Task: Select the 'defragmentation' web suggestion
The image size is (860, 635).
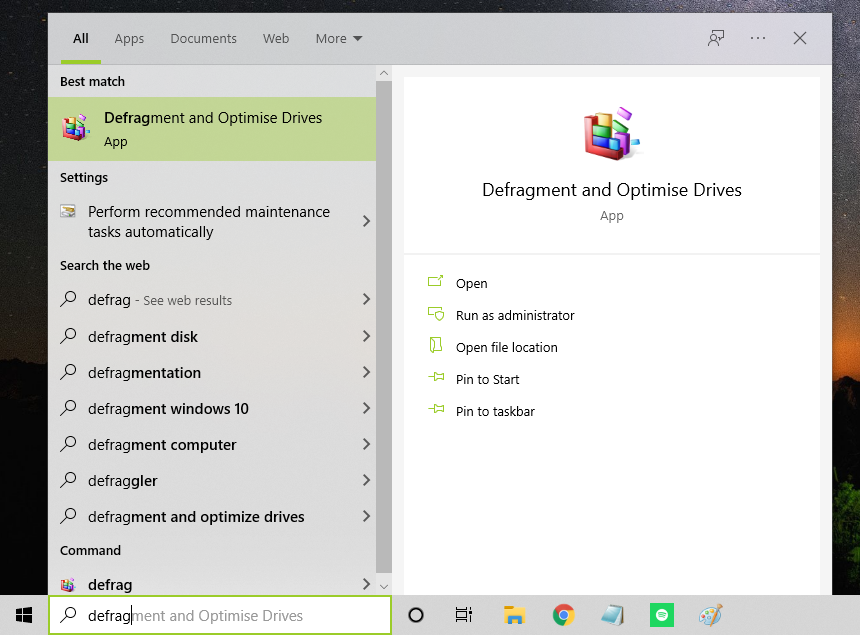Action: point(212,372)
